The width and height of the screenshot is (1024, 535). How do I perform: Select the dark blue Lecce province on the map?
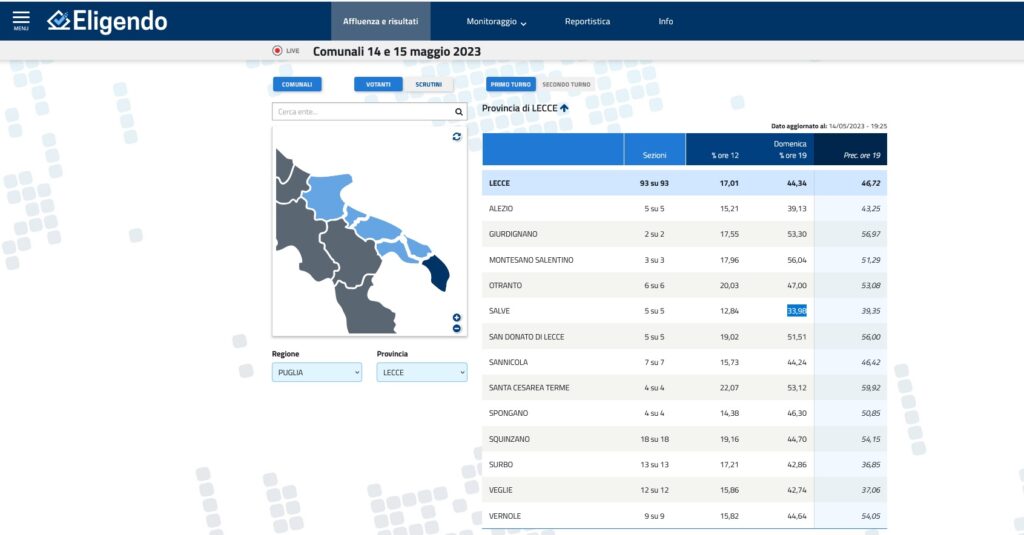click(438, 273)
